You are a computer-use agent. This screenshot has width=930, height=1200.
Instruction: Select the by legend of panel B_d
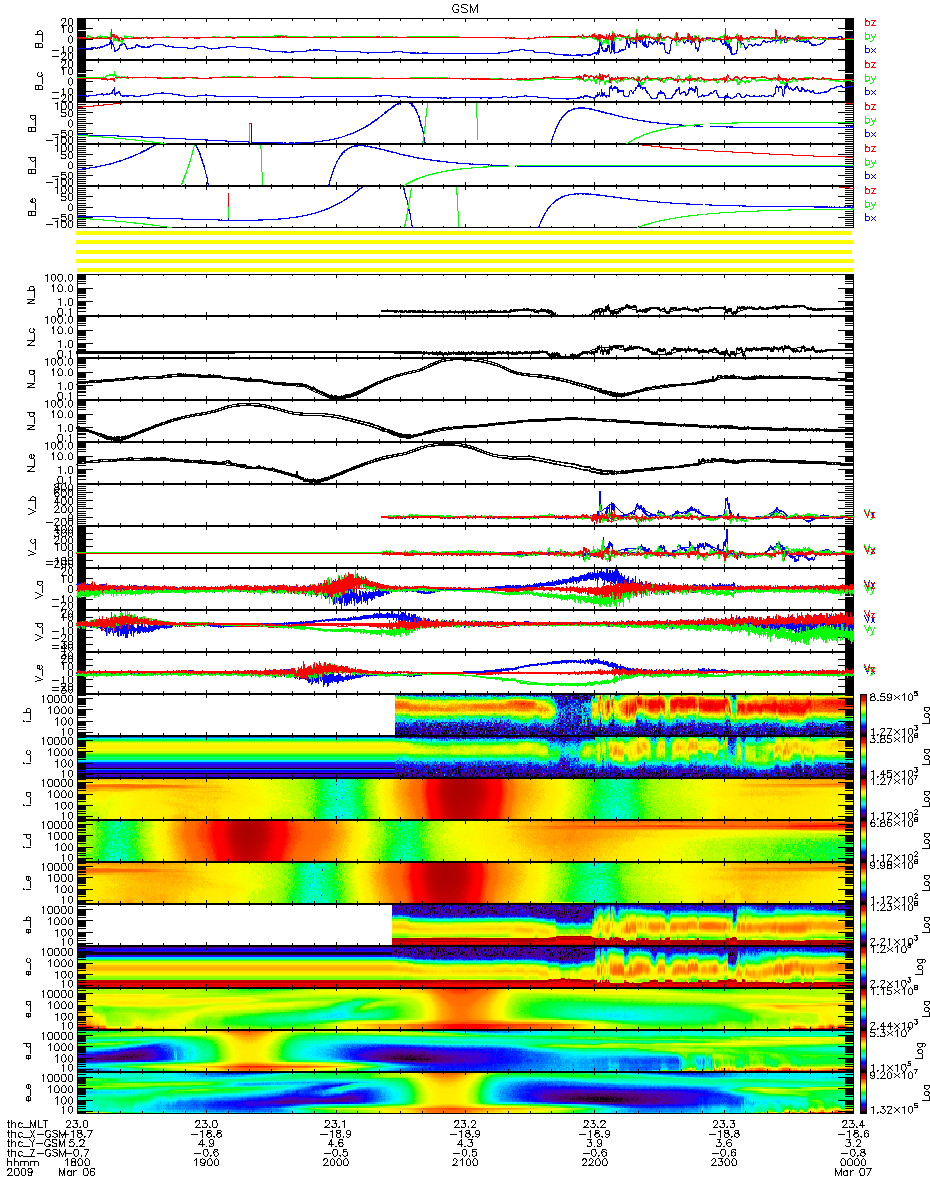coord(869,162)
